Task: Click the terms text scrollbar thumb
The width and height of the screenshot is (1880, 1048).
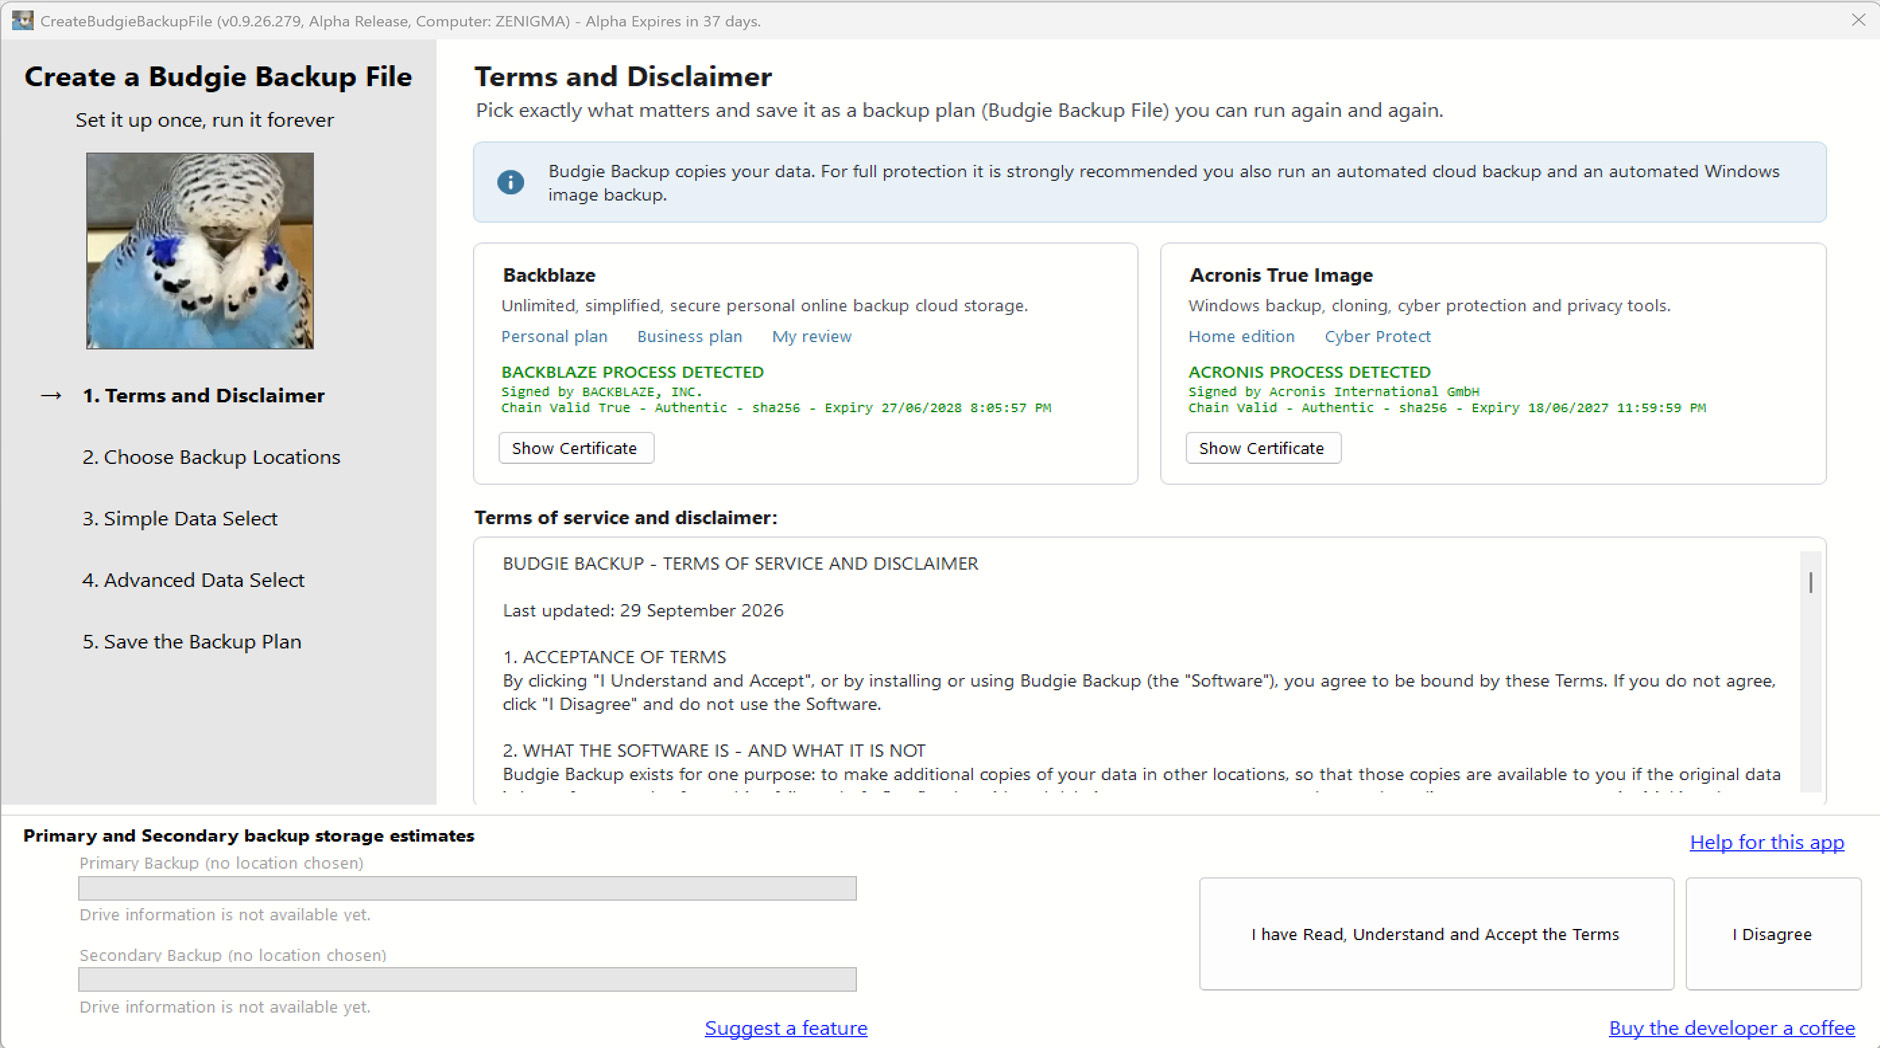Action: coord(1810,581)
